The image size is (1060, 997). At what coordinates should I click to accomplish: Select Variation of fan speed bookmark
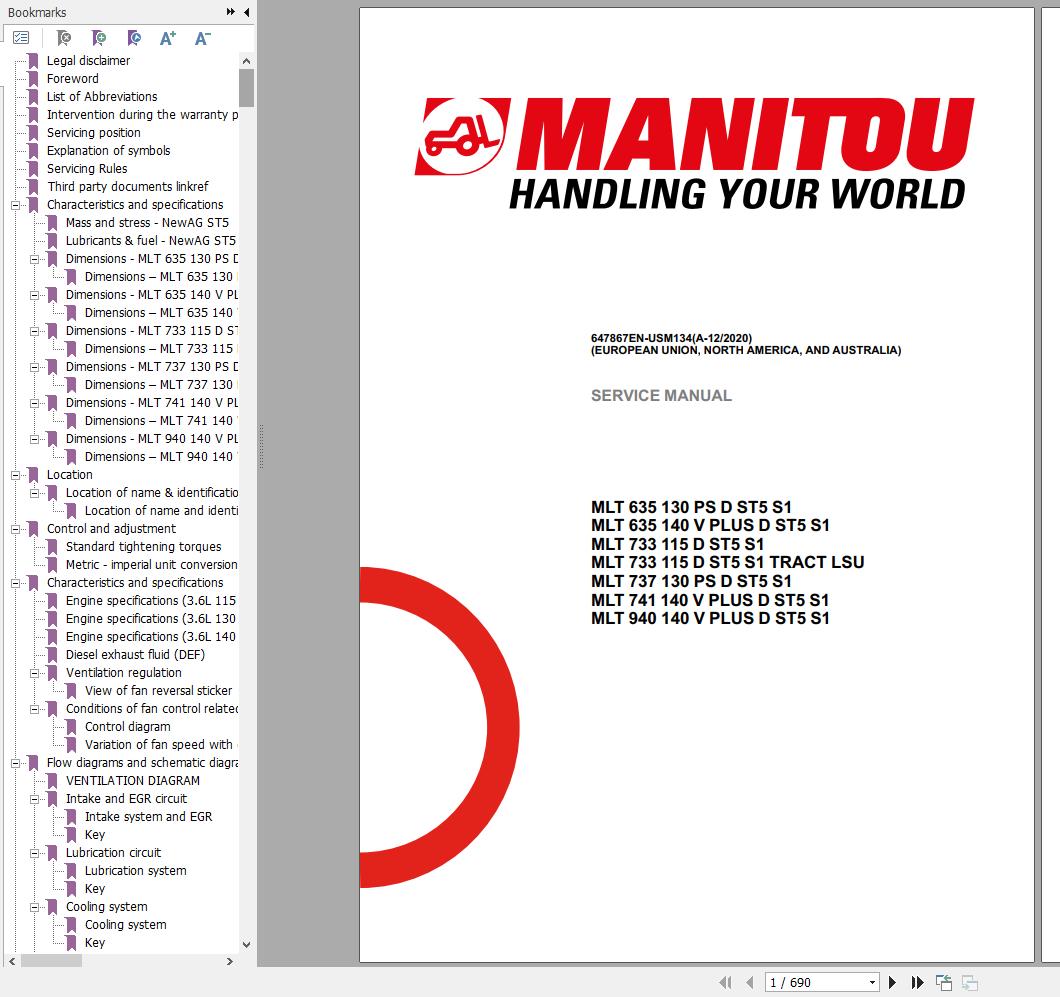tap(161, 745)
